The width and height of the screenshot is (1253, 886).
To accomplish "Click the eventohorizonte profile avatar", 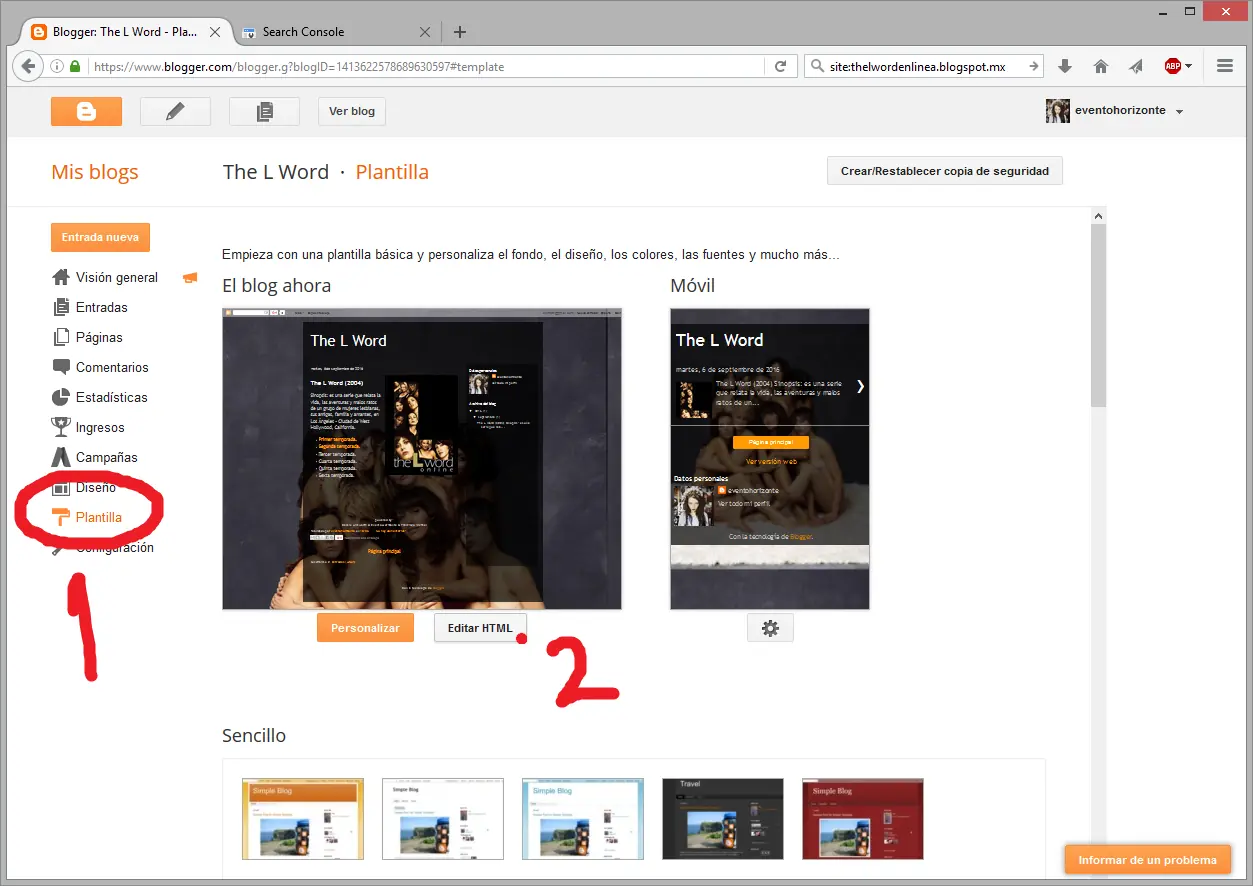I will coord(1058,110).
